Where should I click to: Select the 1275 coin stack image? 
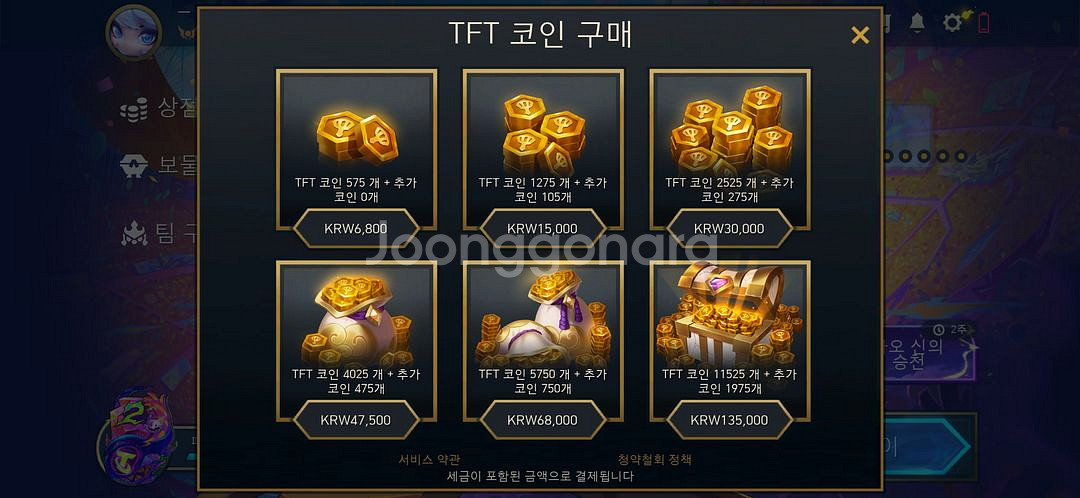[x=543, y=133]
